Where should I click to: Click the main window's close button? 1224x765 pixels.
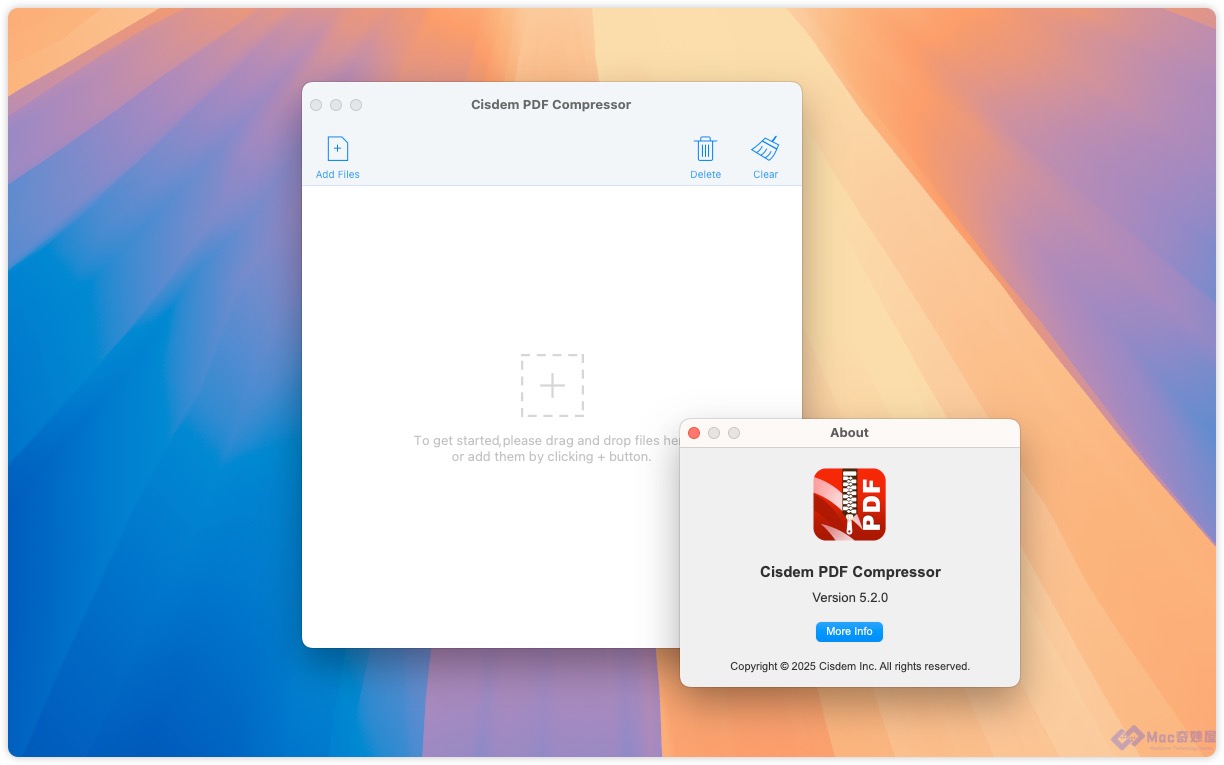tap(316, 105)
